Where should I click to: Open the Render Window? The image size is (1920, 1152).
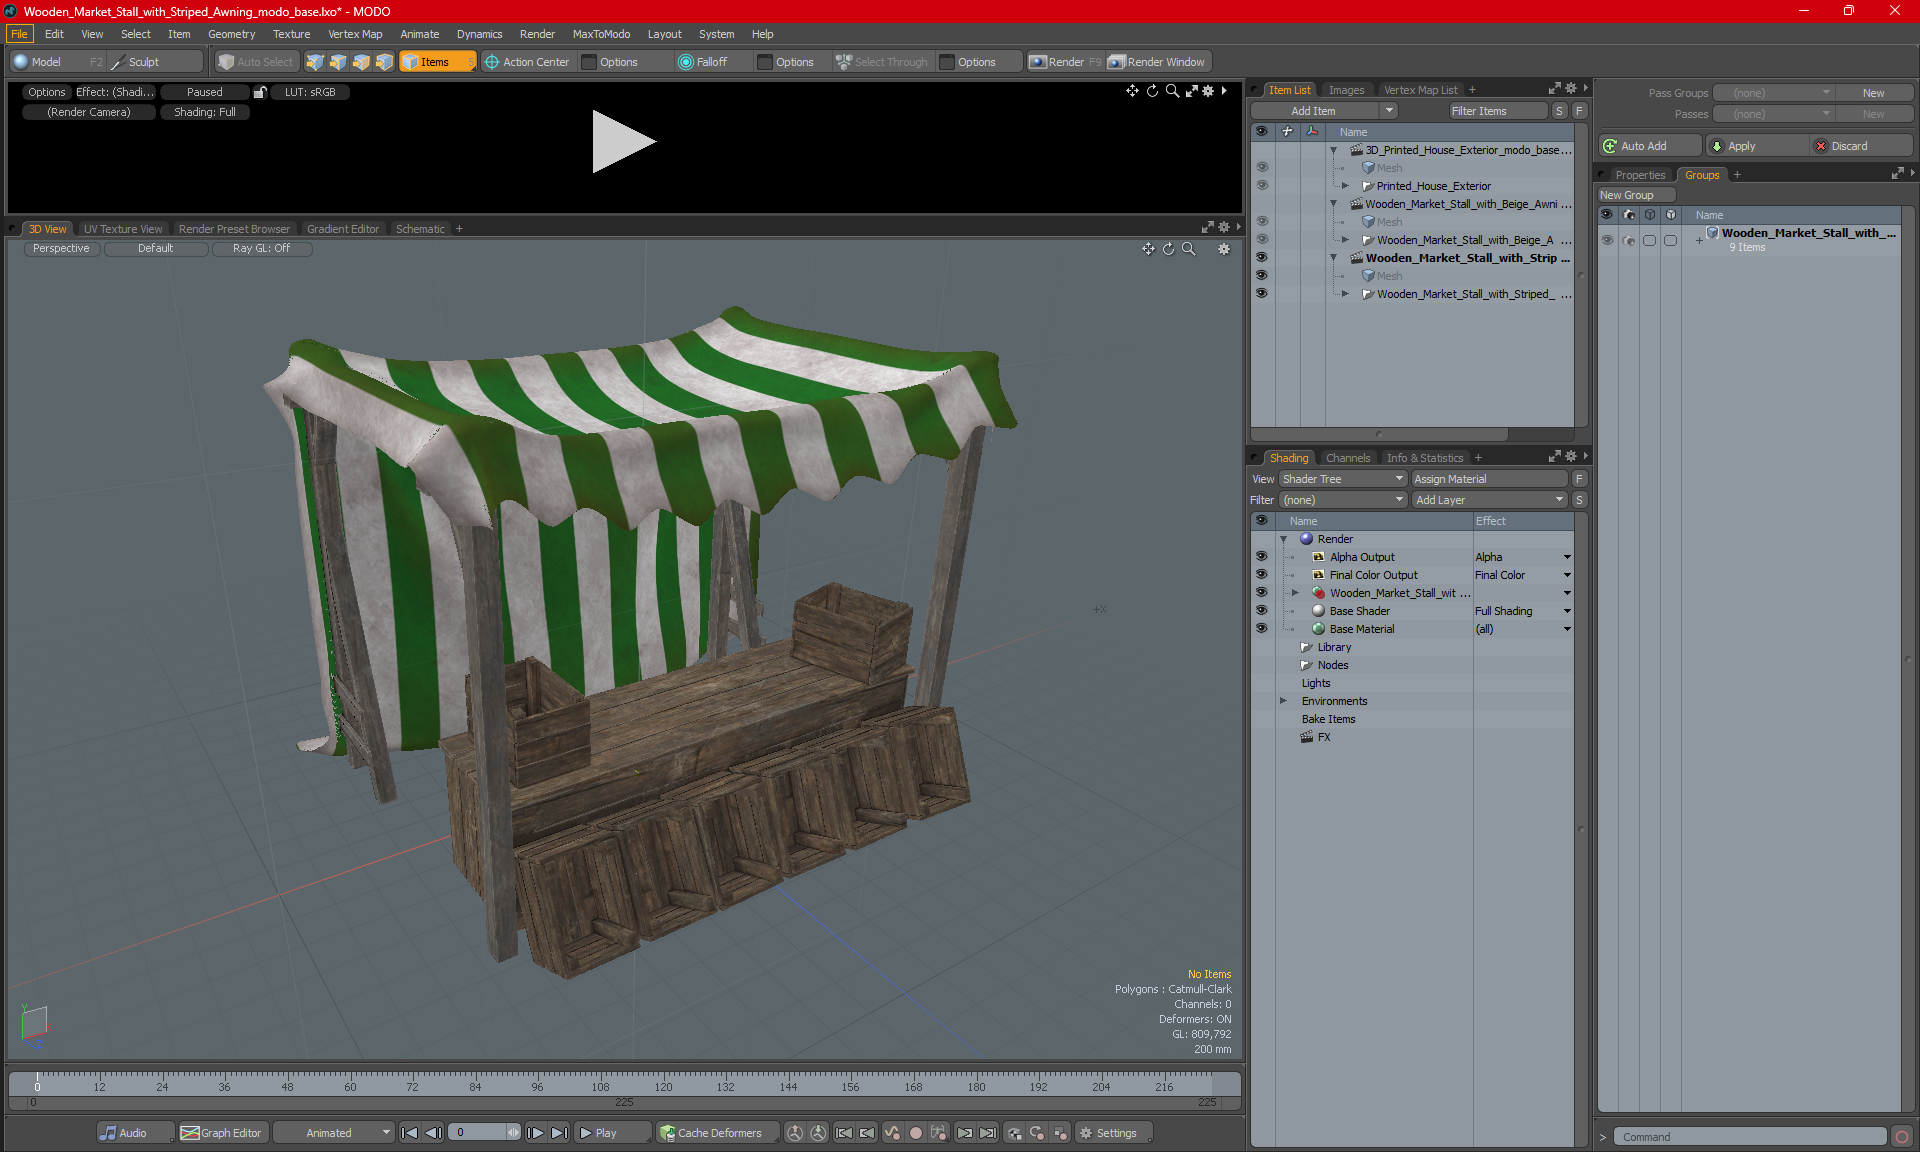(1157, 62)
